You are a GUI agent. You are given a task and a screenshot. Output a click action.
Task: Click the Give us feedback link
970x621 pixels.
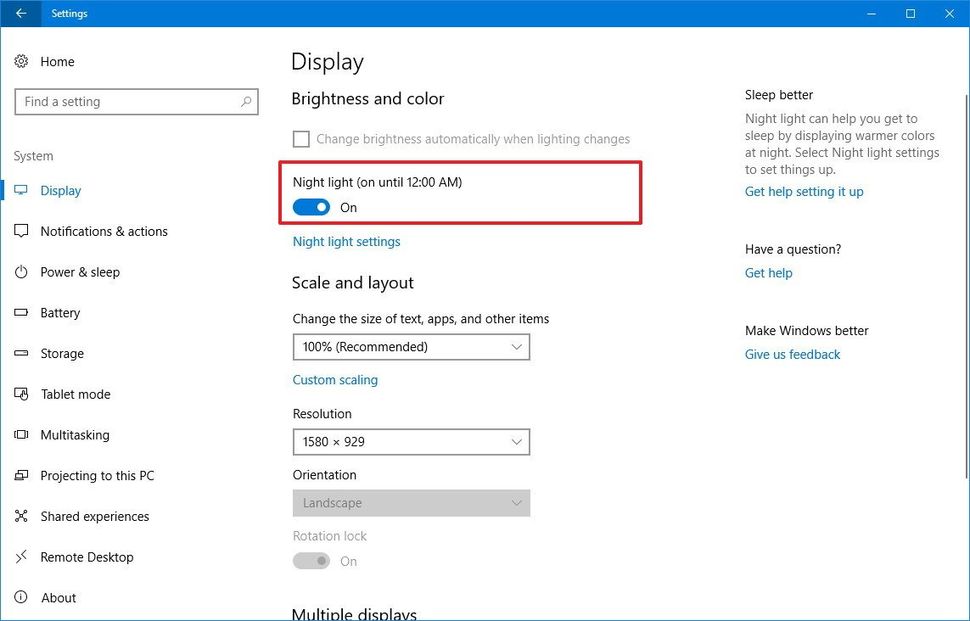[x=792, y=354]
